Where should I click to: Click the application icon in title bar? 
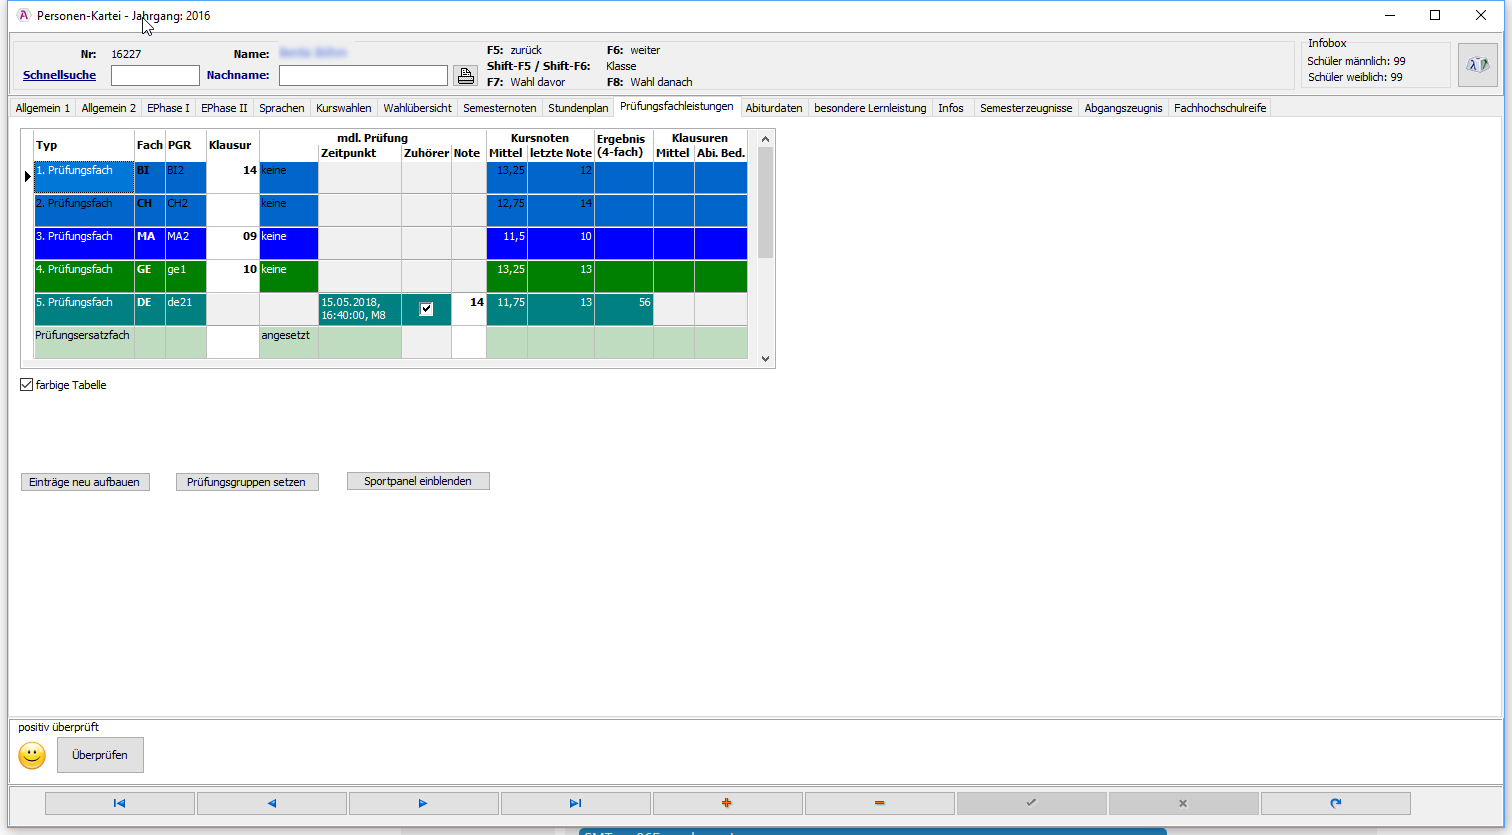coord(24,15)
